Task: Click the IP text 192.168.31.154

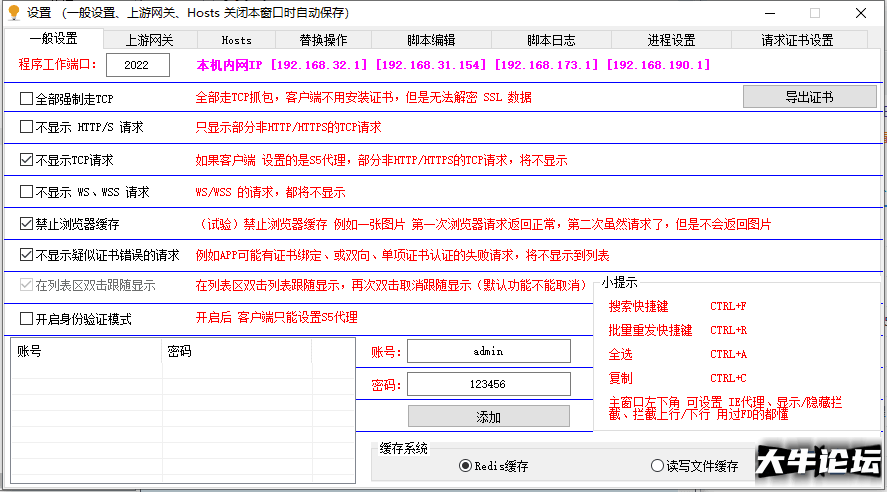Action: point(430,65)
